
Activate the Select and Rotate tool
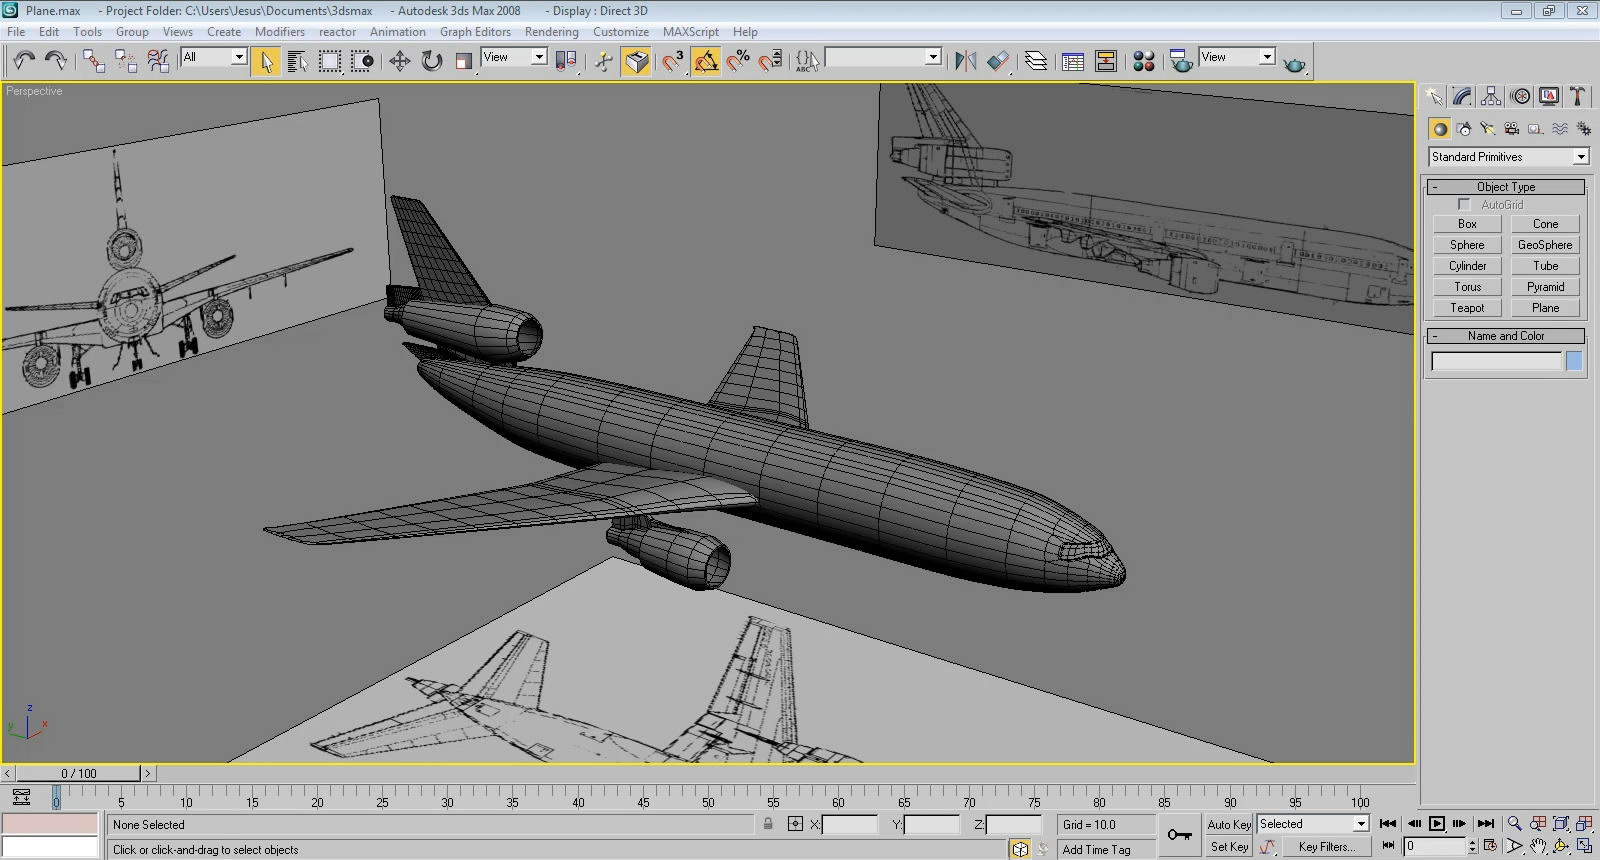point(431,62)
